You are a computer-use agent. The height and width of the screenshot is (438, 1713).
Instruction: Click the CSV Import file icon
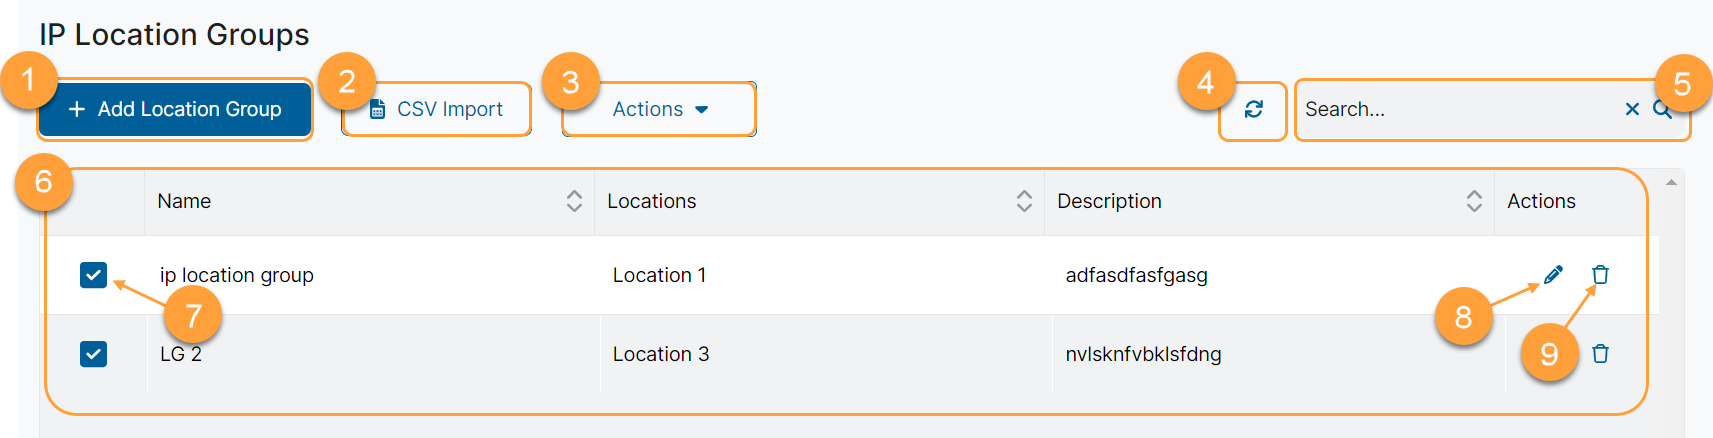click(377, 109)
